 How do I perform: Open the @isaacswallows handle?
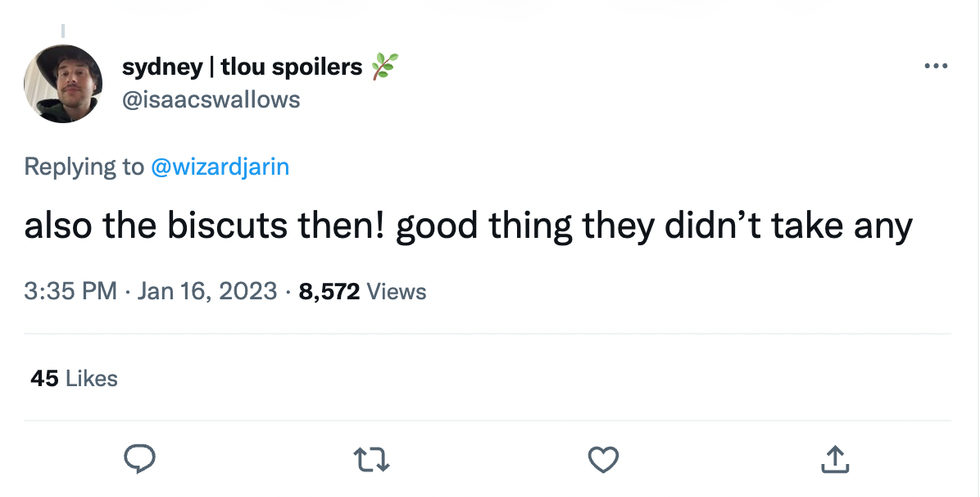point(210,99)
